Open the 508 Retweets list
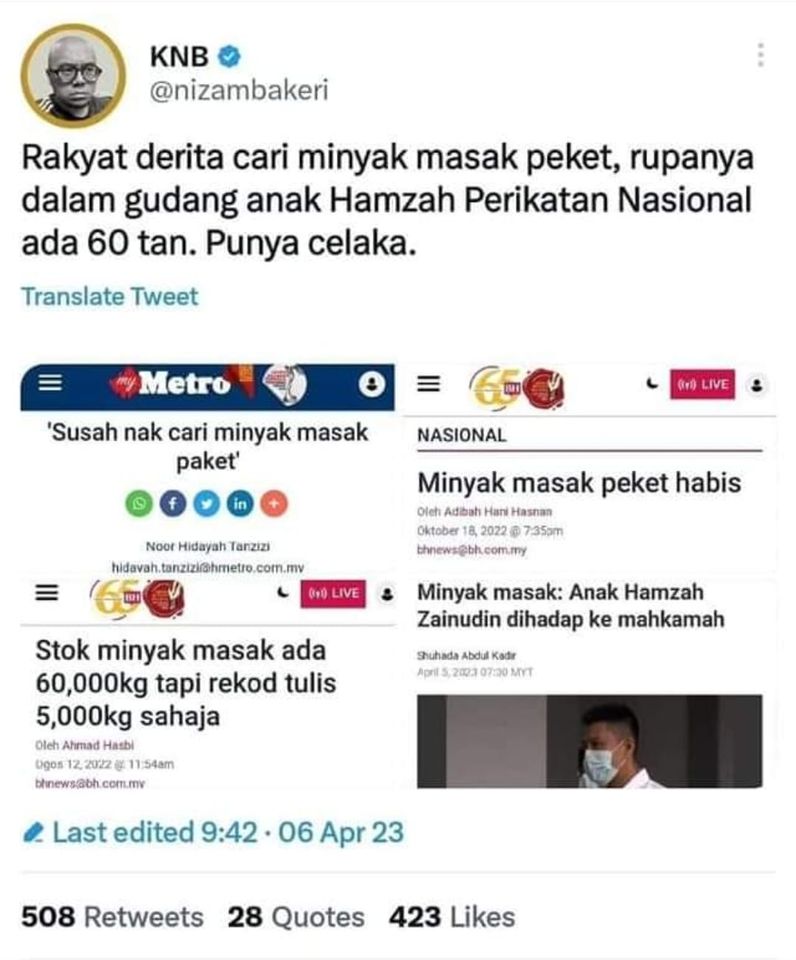Viewport: 796px width, 960px height. coord(112,917)
